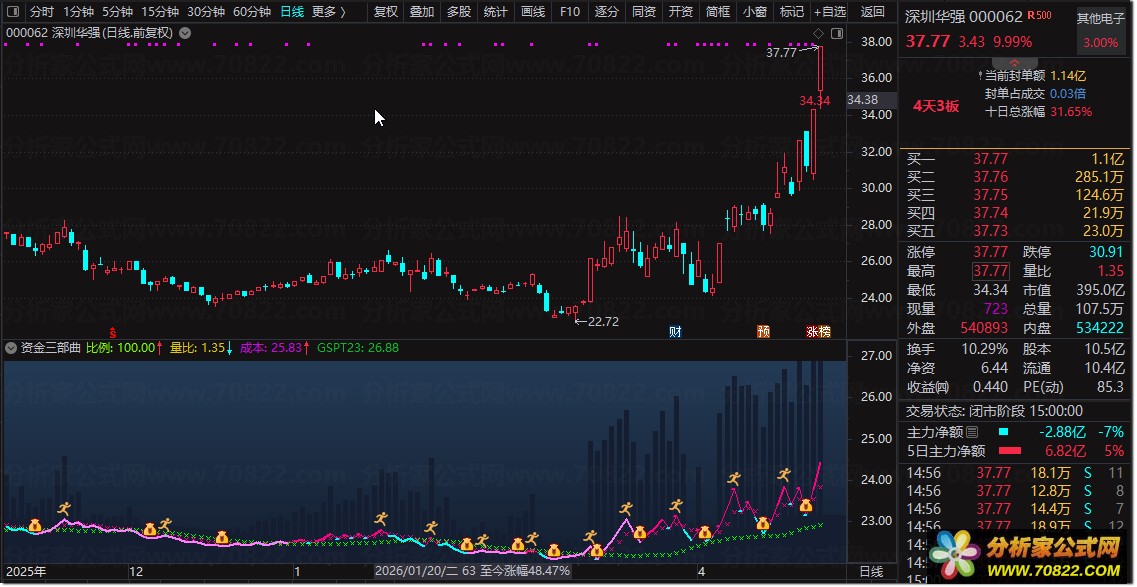This screenshot has height=587, width=1137.
Task: Toggle 叠加 overlay comparison
Action: click(422, 12)
